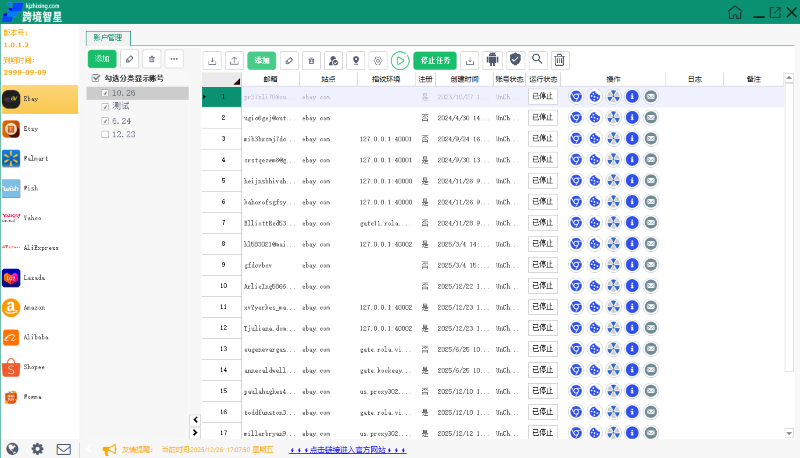Check the 12.23 category checkbox

[106, 134]
